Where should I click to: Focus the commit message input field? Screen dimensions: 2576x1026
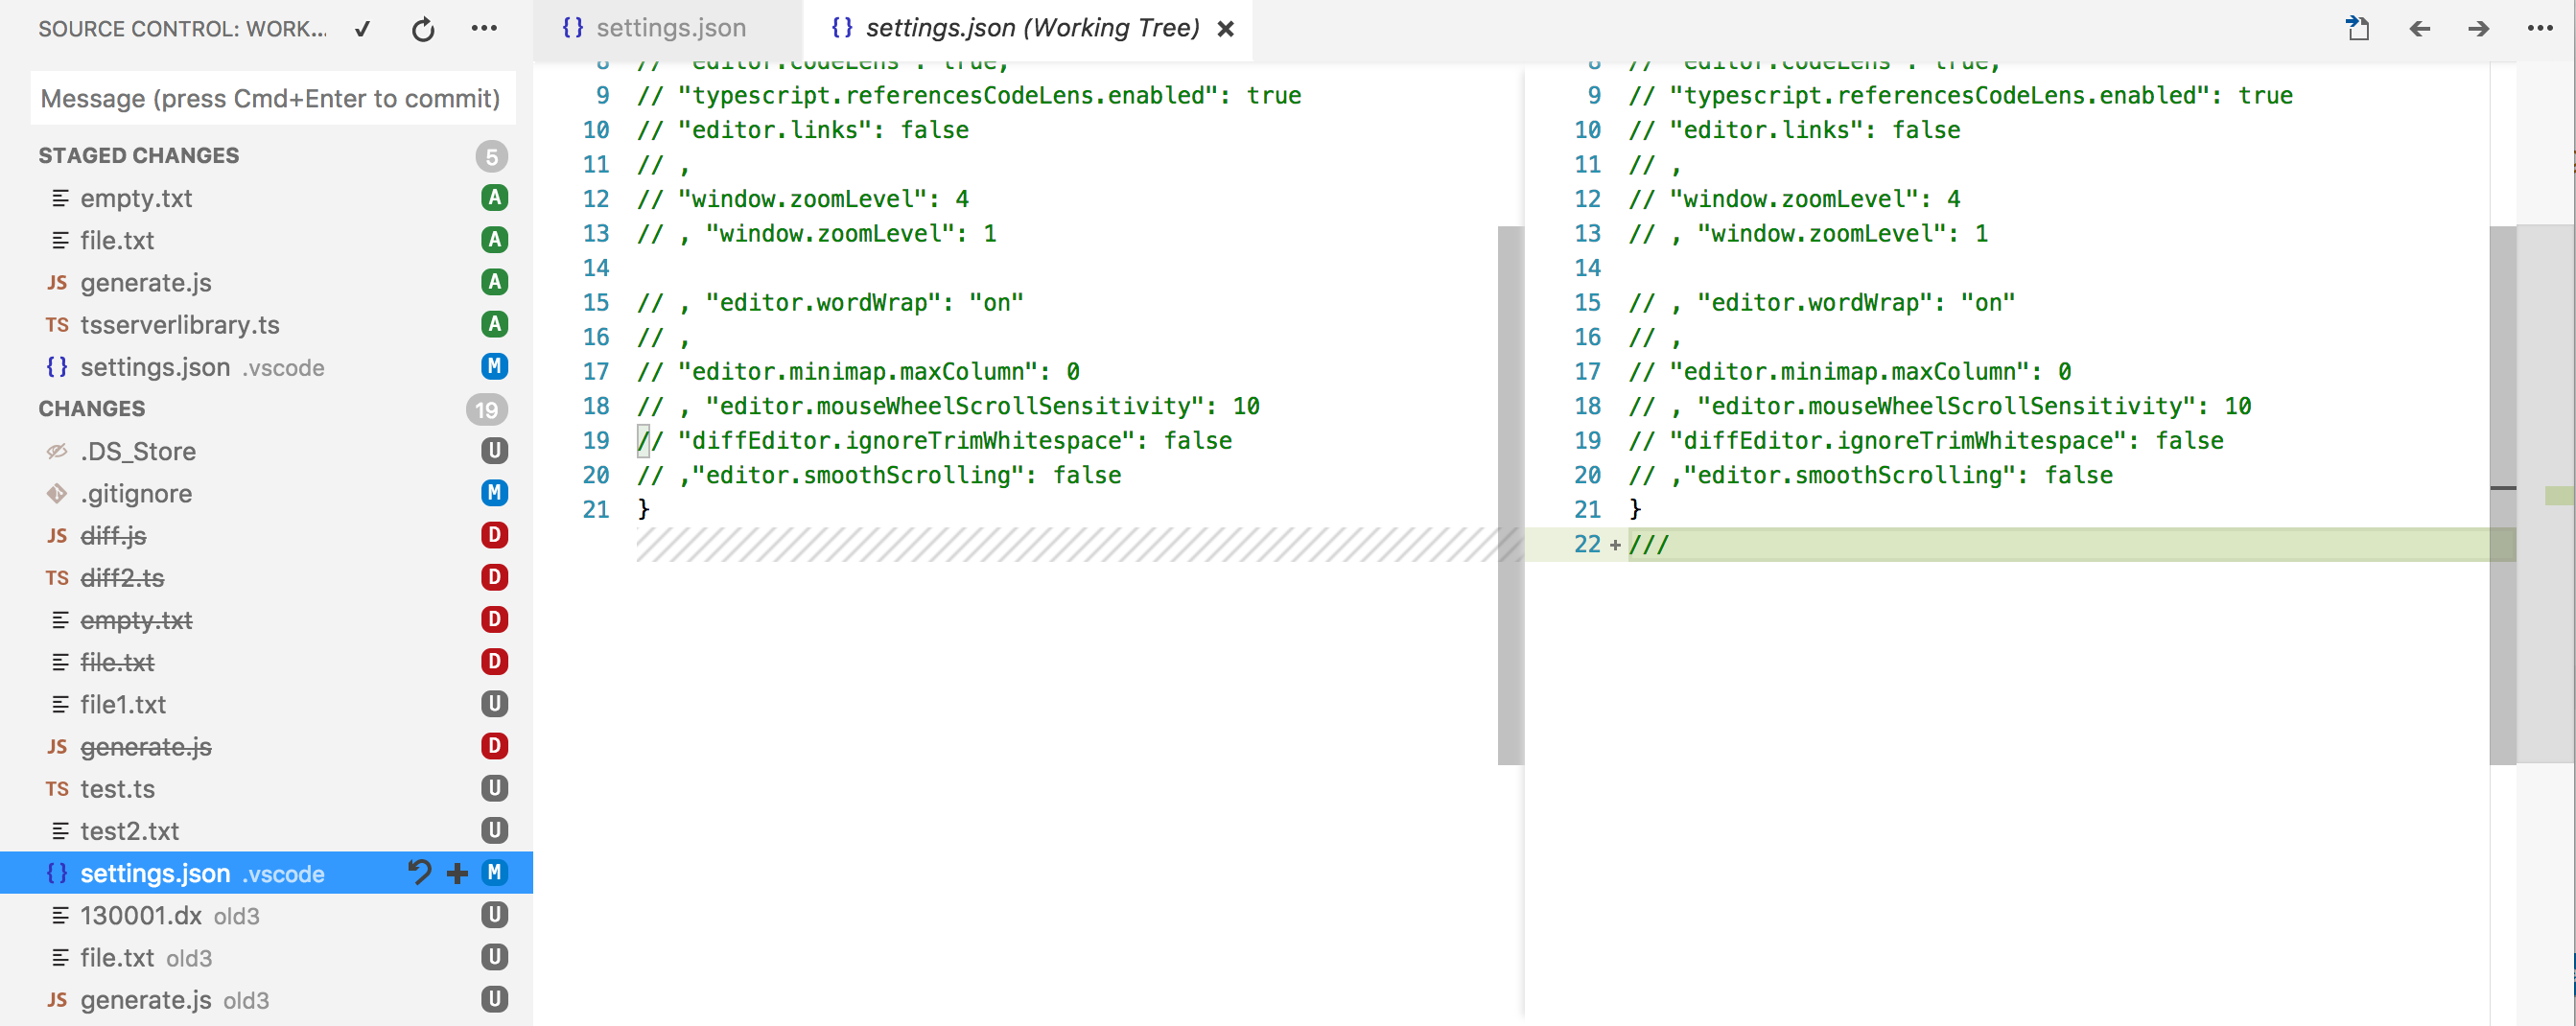pos(272,97)
